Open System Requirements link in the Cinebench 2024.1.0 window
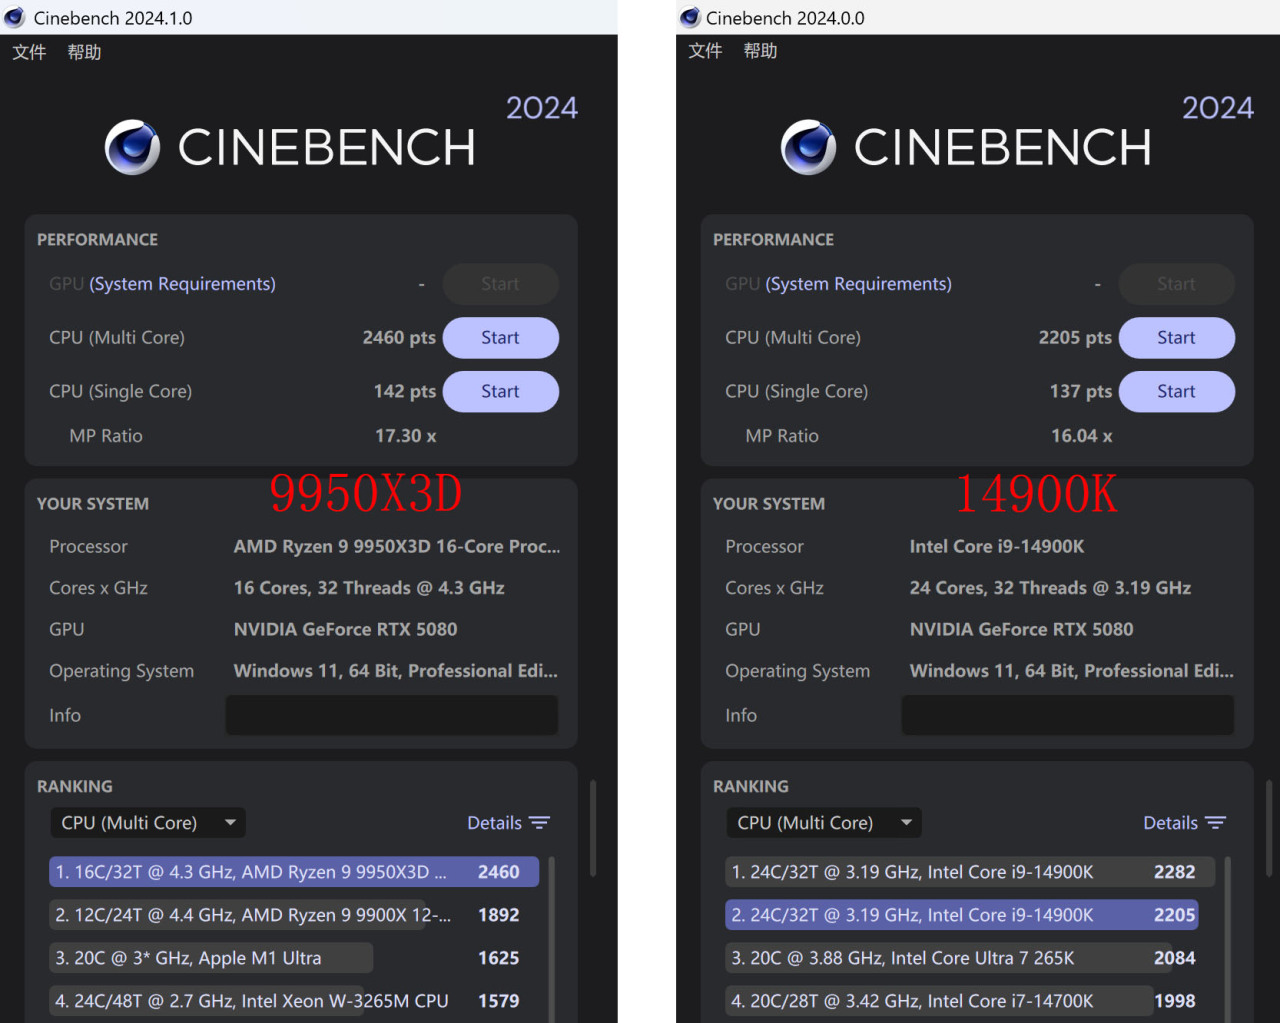 (x=182, y=284)
